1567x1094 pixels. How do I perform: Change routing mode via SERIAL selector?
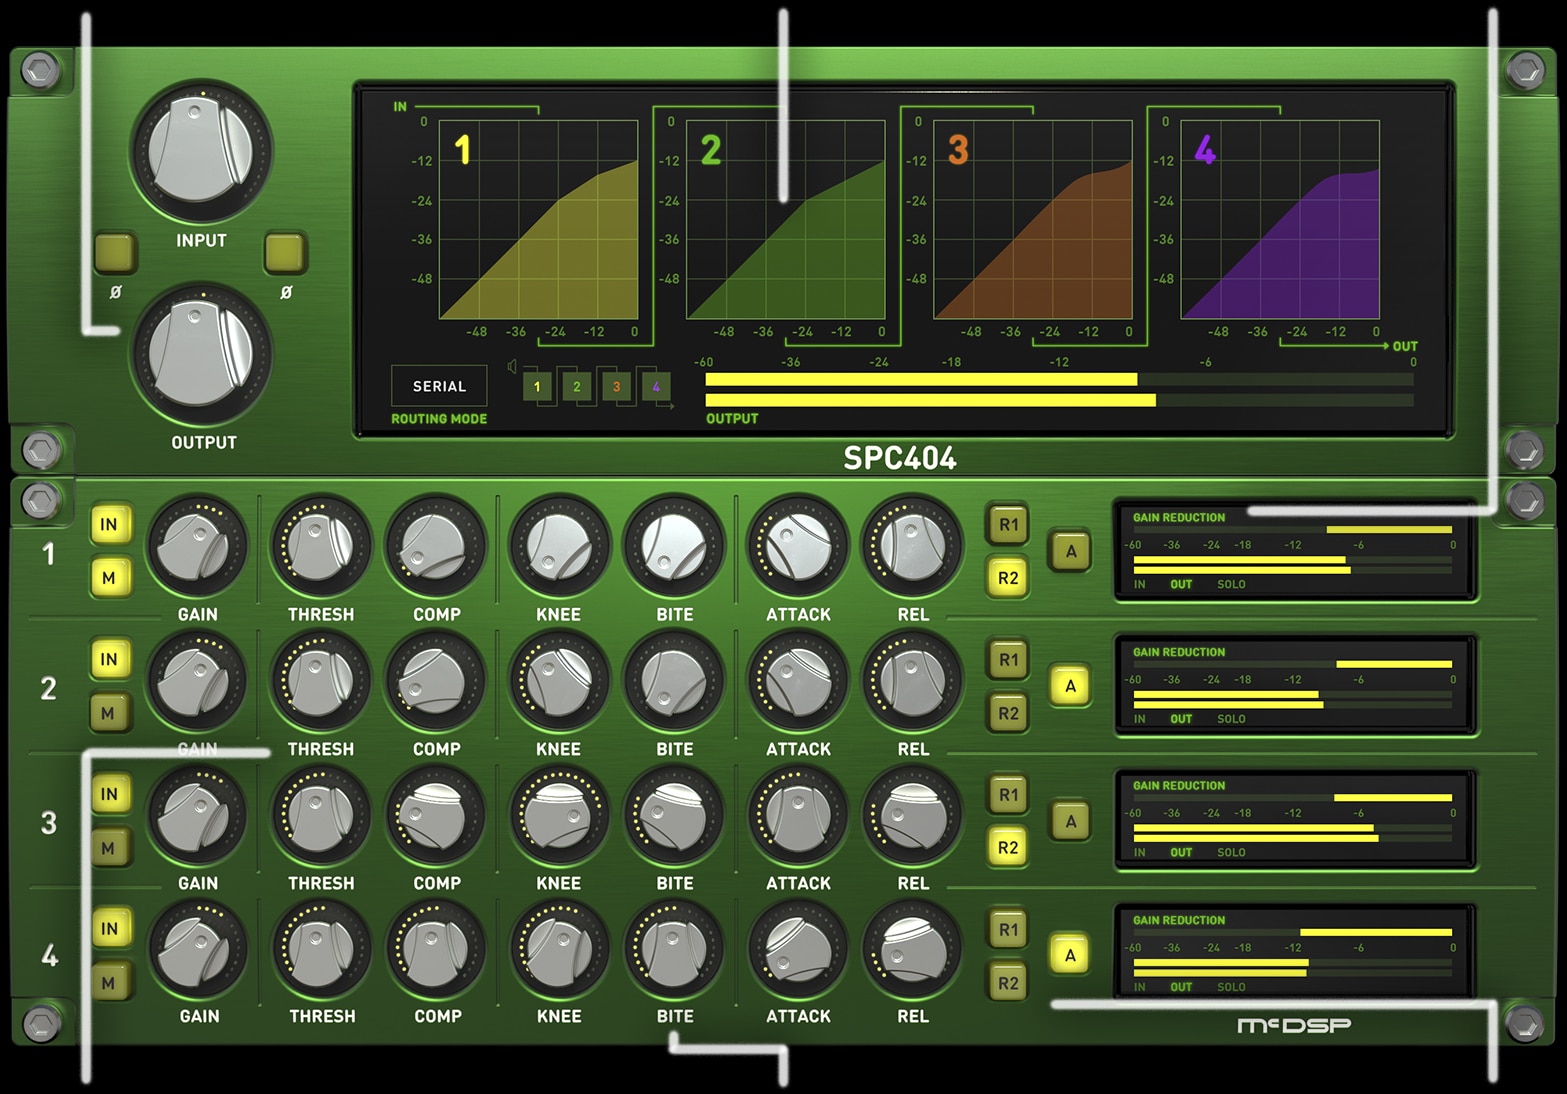[439, 386]
